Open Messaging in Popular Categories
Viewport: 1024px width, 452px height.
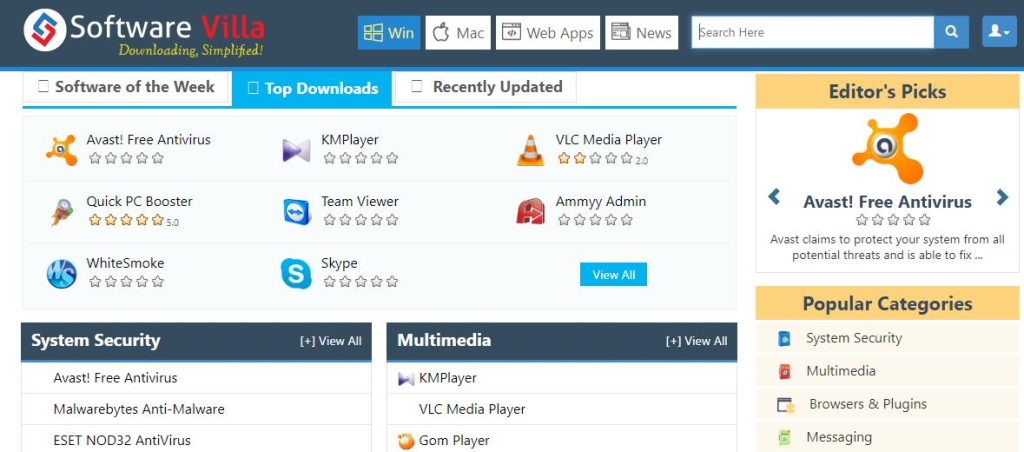839,438
